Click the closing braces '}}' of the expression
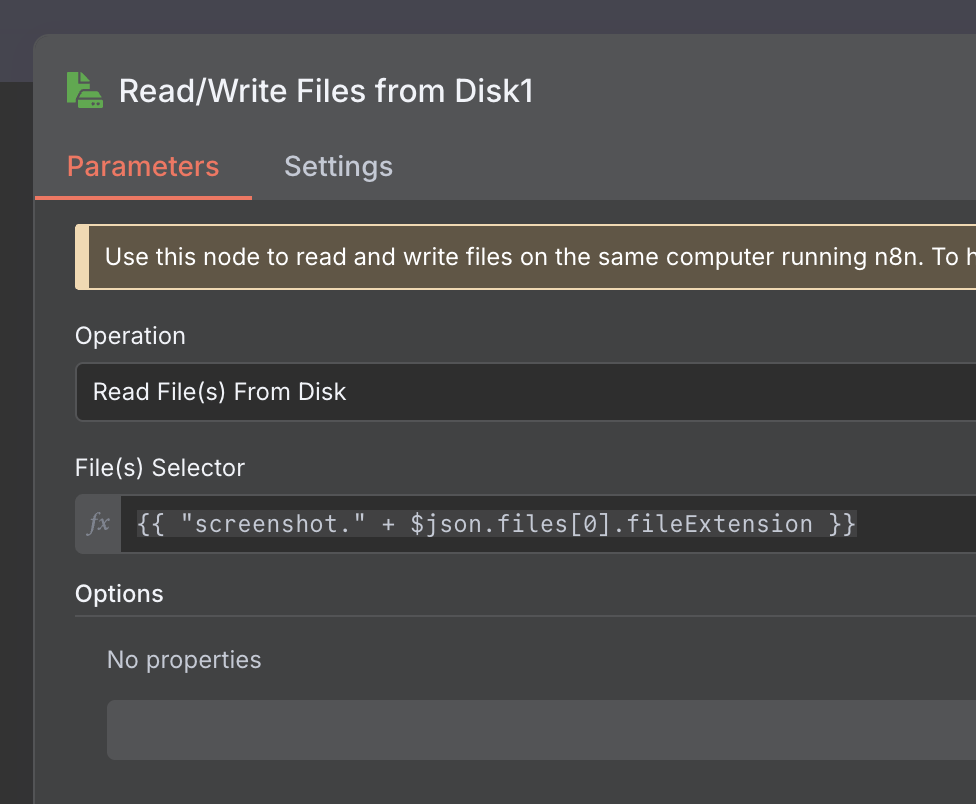The height and width of the screenshot is (804, 976). coord(842,524)
